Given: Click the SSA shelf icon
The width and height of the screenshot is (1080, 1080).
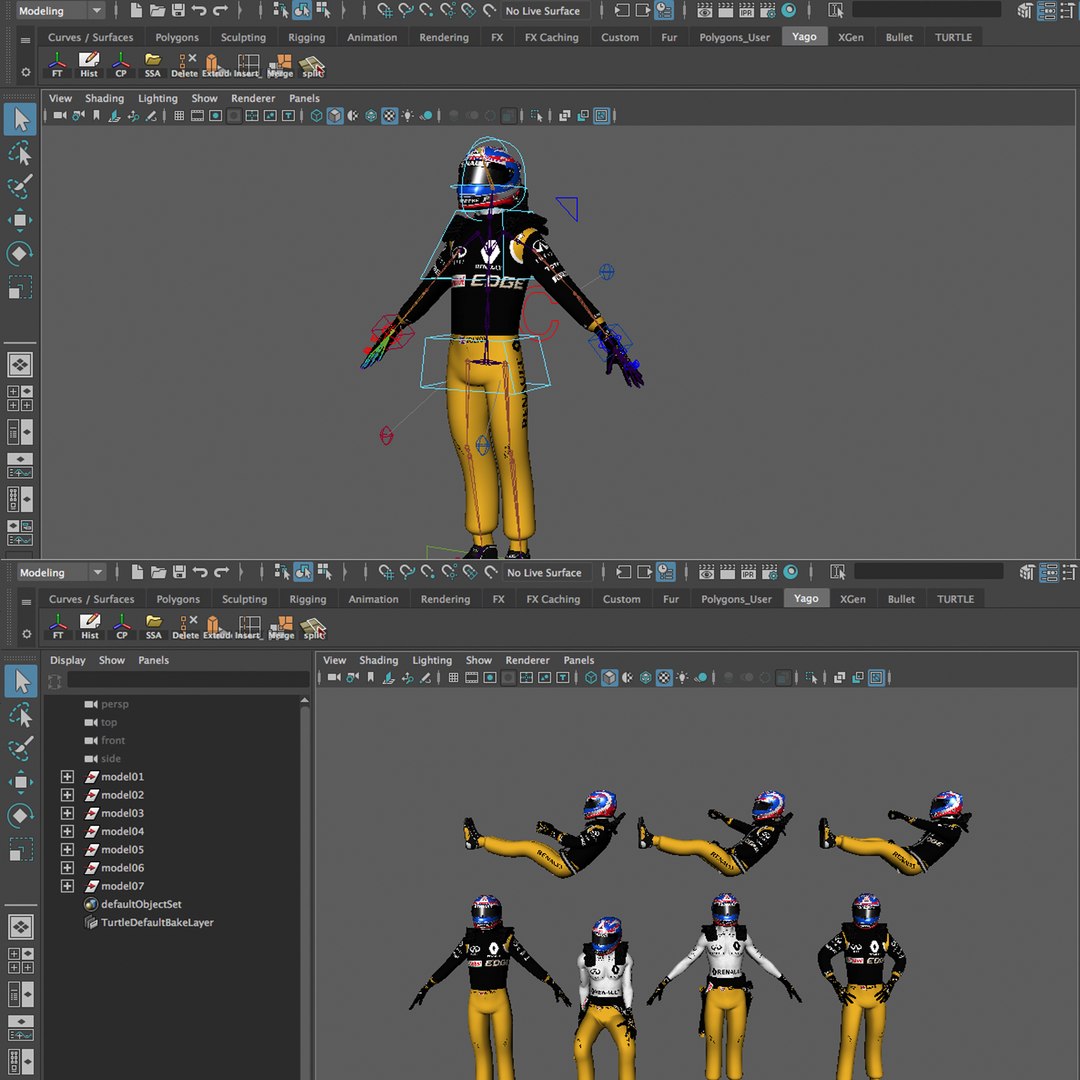Looking at the screenshot, I should coord(152,65).
